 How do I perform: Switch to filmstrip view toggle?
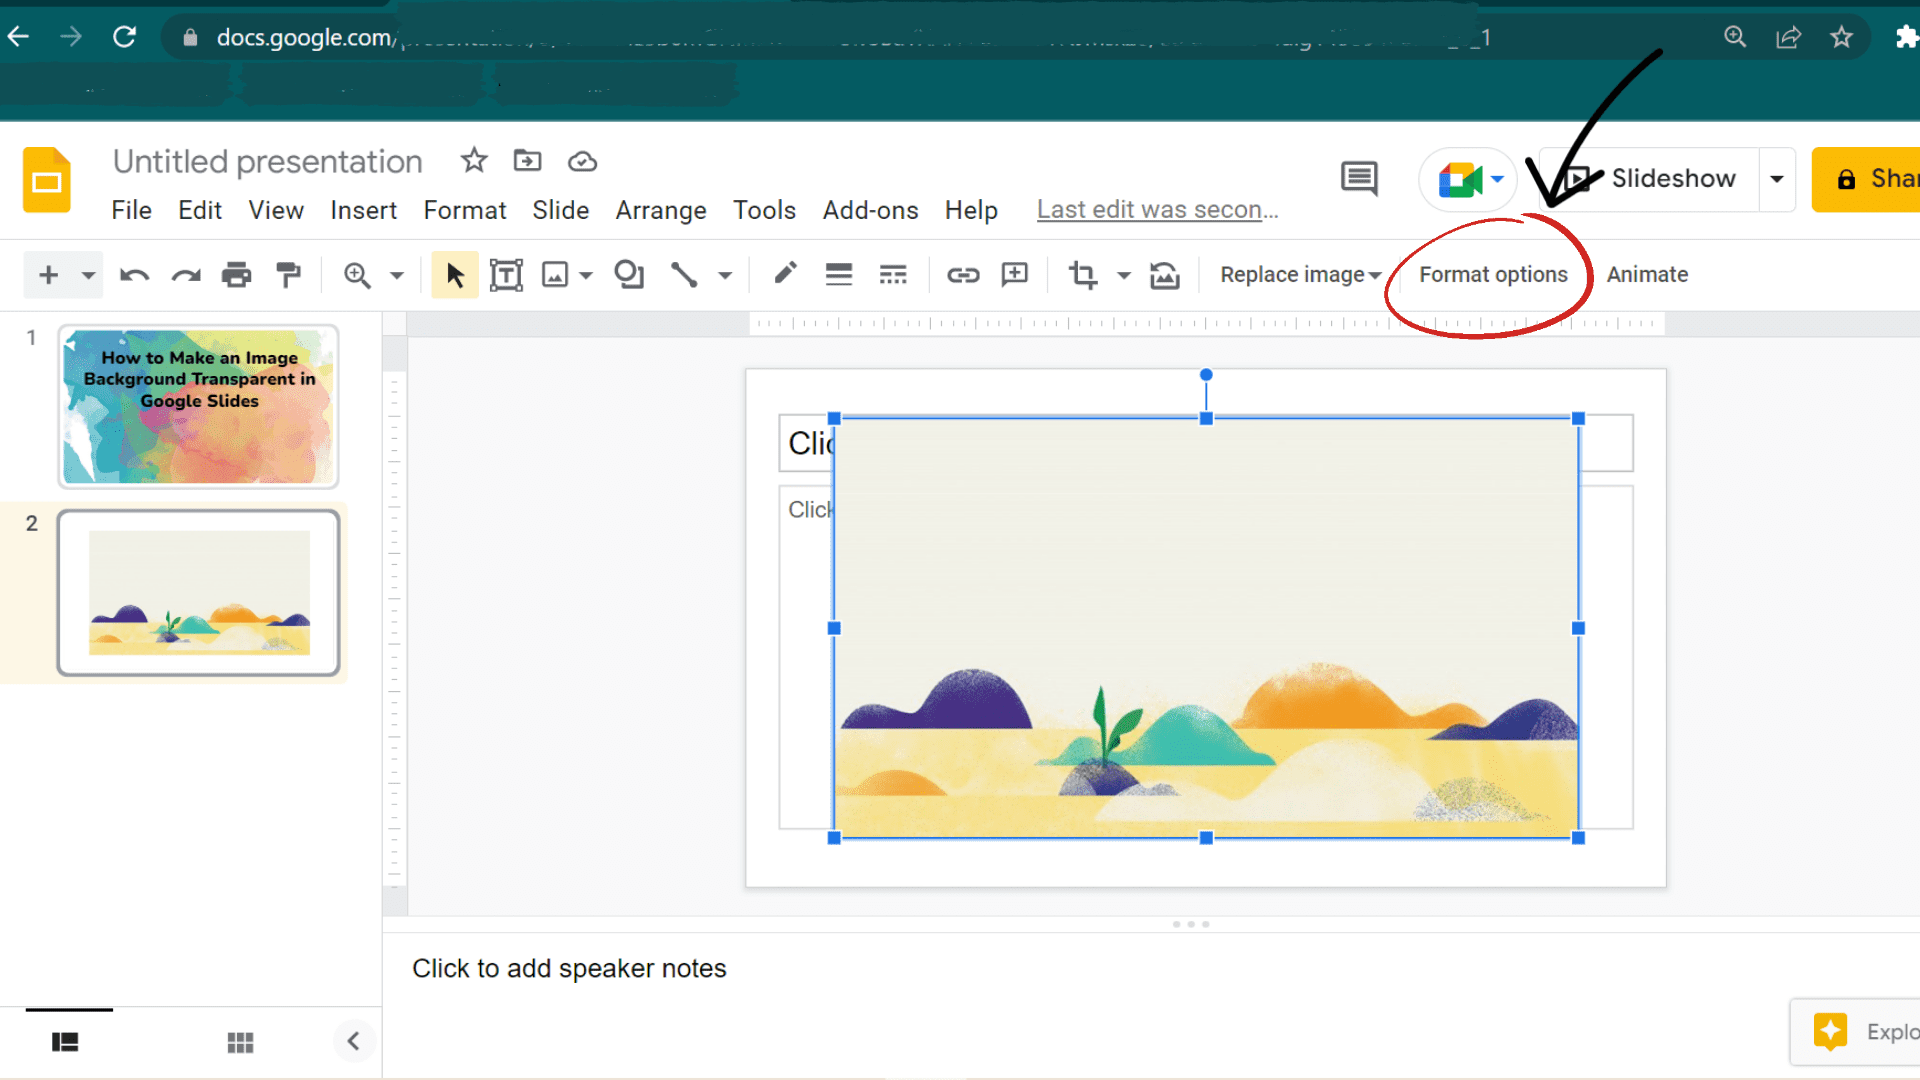(x=65, y=1042)
